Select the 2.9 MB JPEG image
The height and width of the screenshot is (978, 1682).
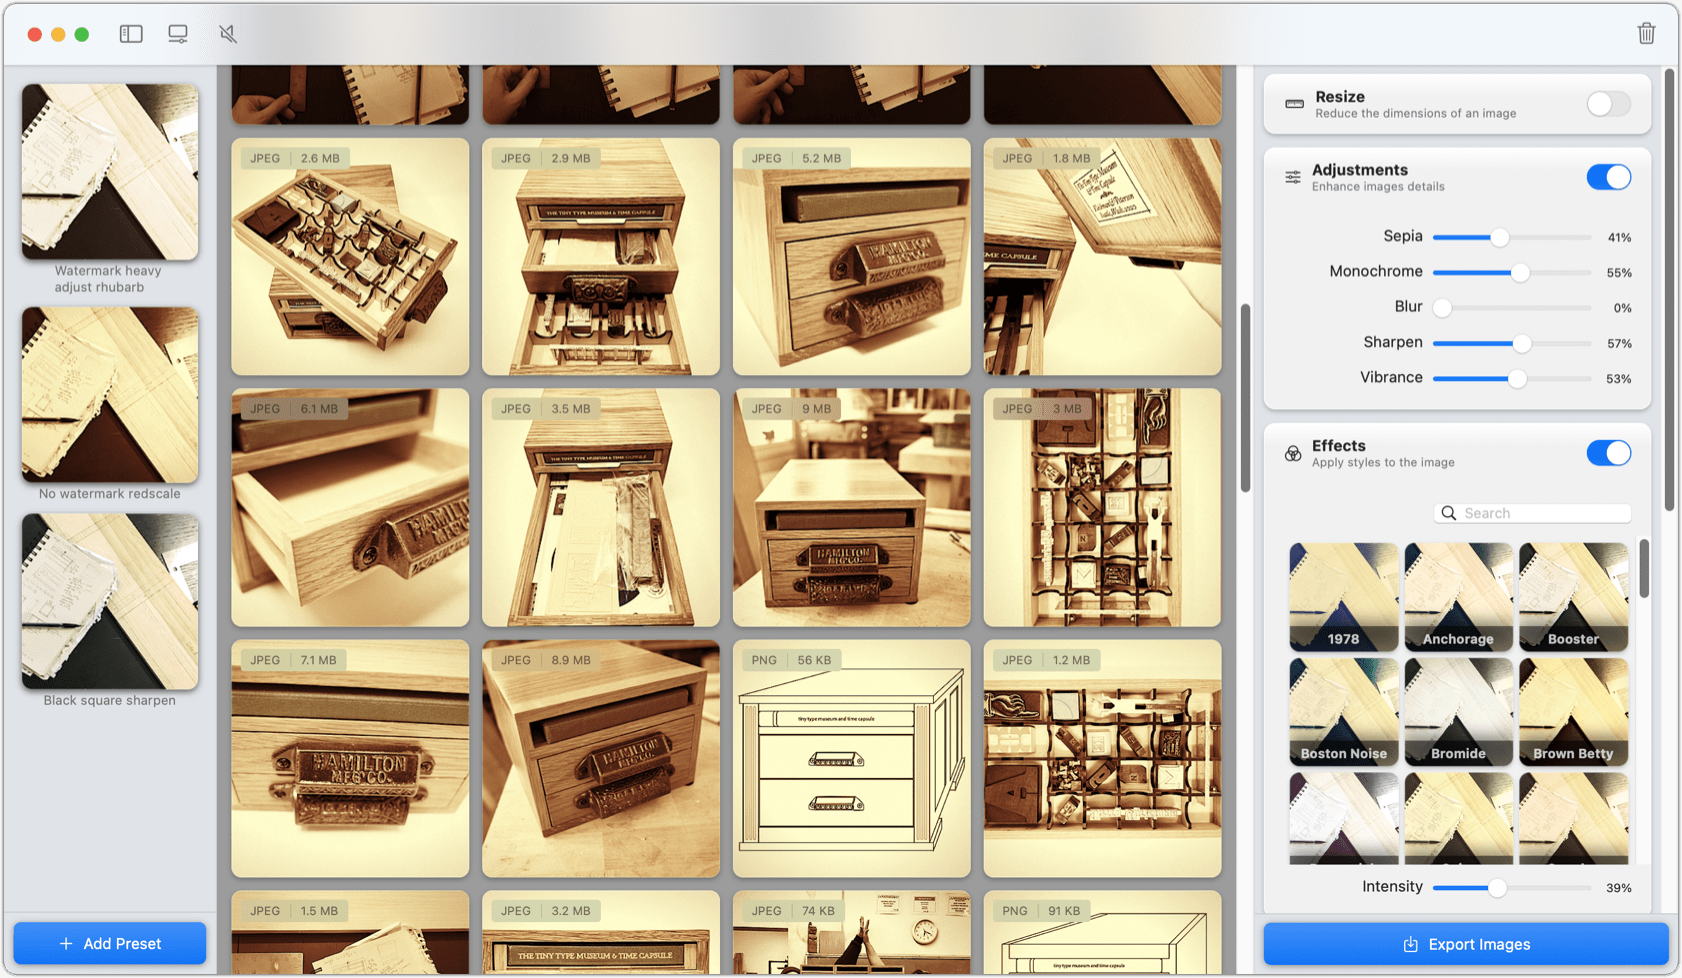tap(601, 257)
